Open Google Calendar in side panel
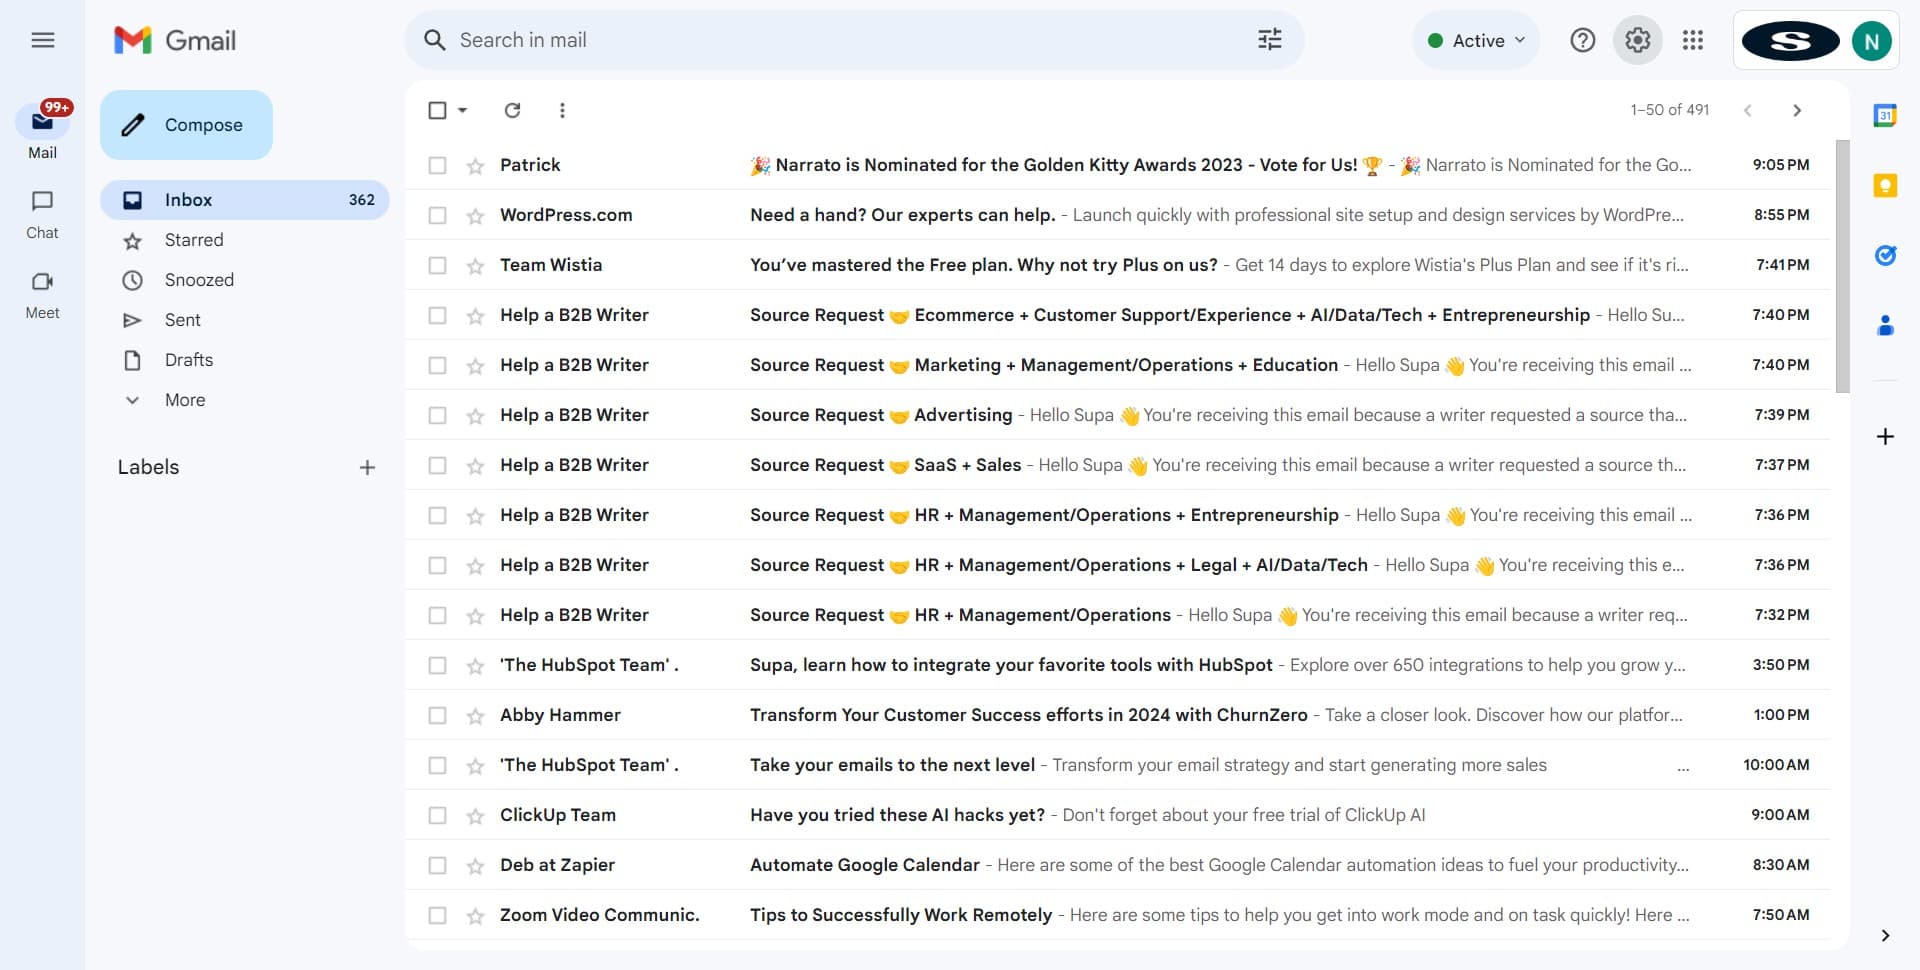This screenshot has width=1920, height=970. [x=1885, y=116]
